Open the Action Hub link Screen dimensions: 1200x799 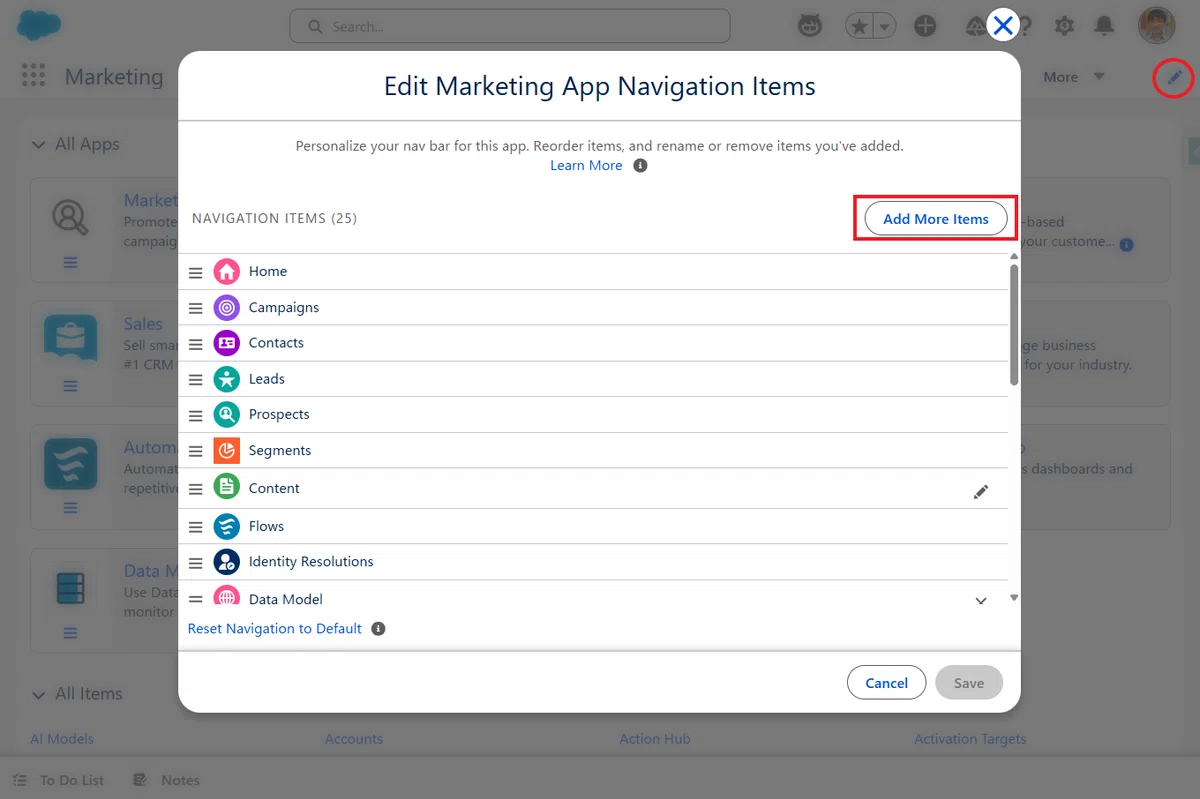point(655,739)
